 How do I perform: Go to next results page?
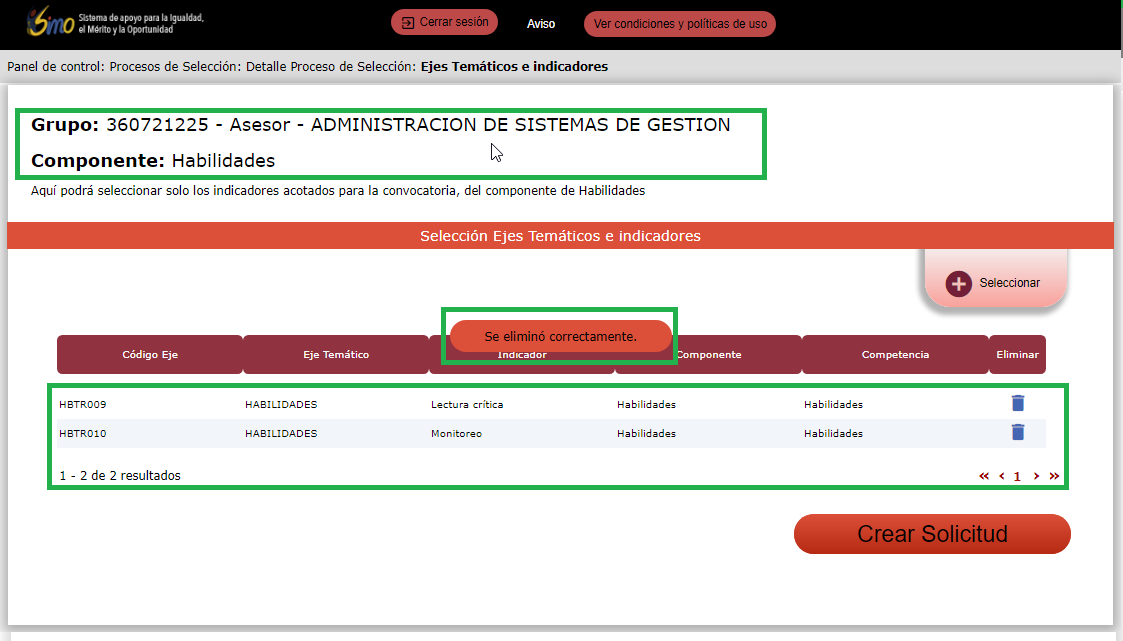click(1036, 476)
